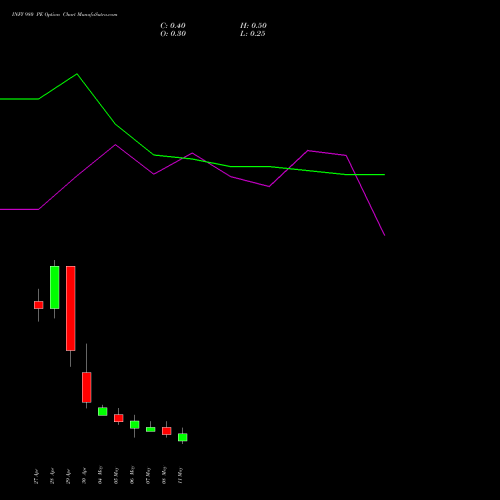
Task: Select the 07 May green candlestick
Action: point(151,429)
